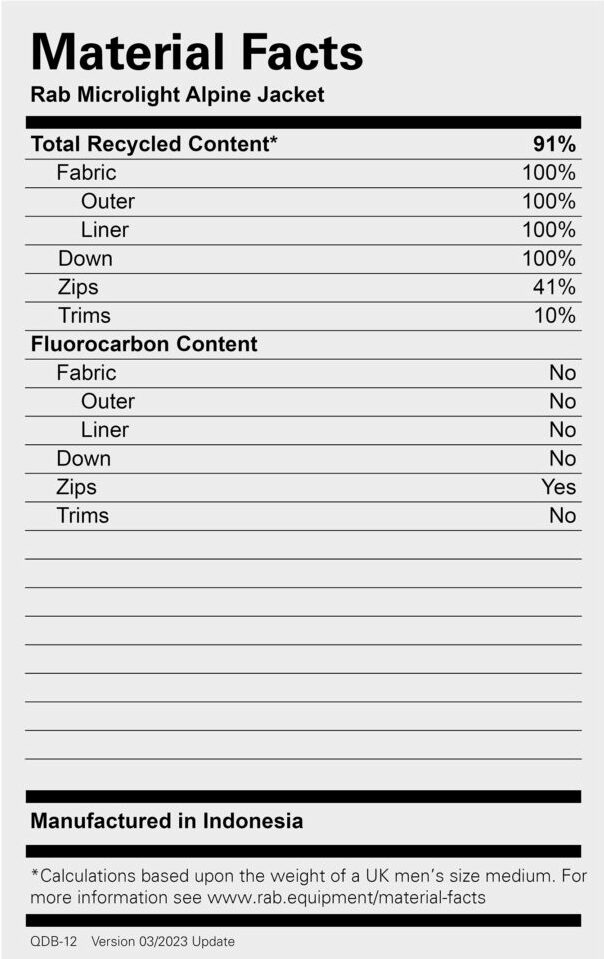Open the www.rab.equipment/material-facts link
Screen dimensions: 604x959
click(x=346, y=897)
